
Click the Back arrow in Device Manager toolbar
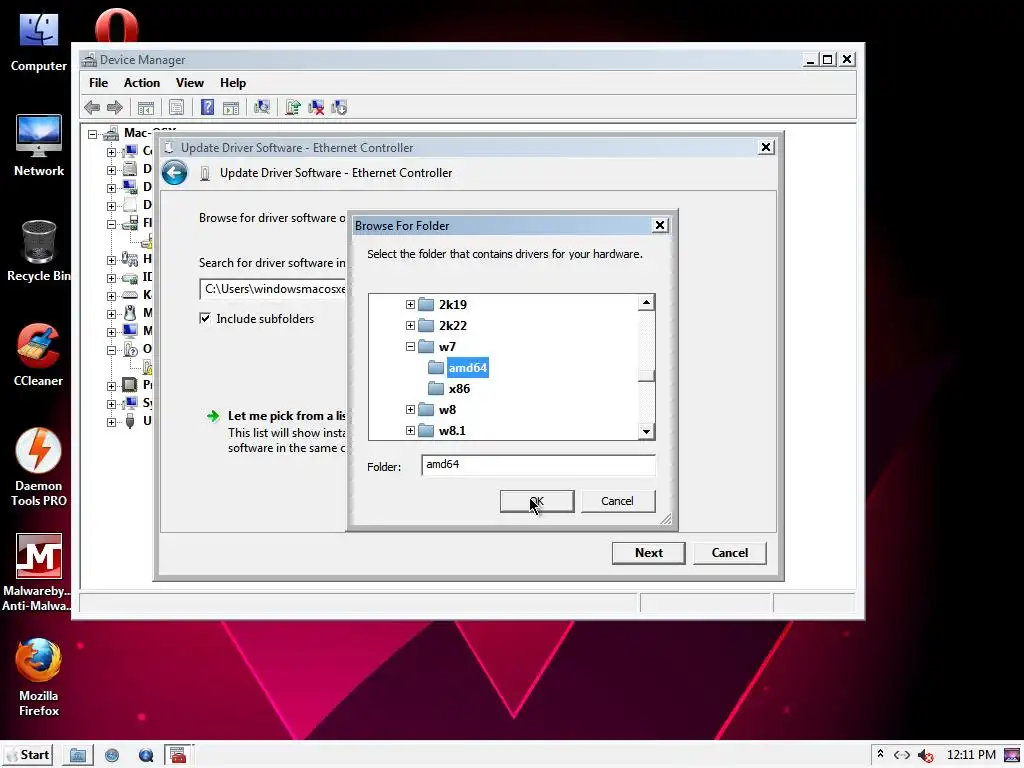pos(92,107)
